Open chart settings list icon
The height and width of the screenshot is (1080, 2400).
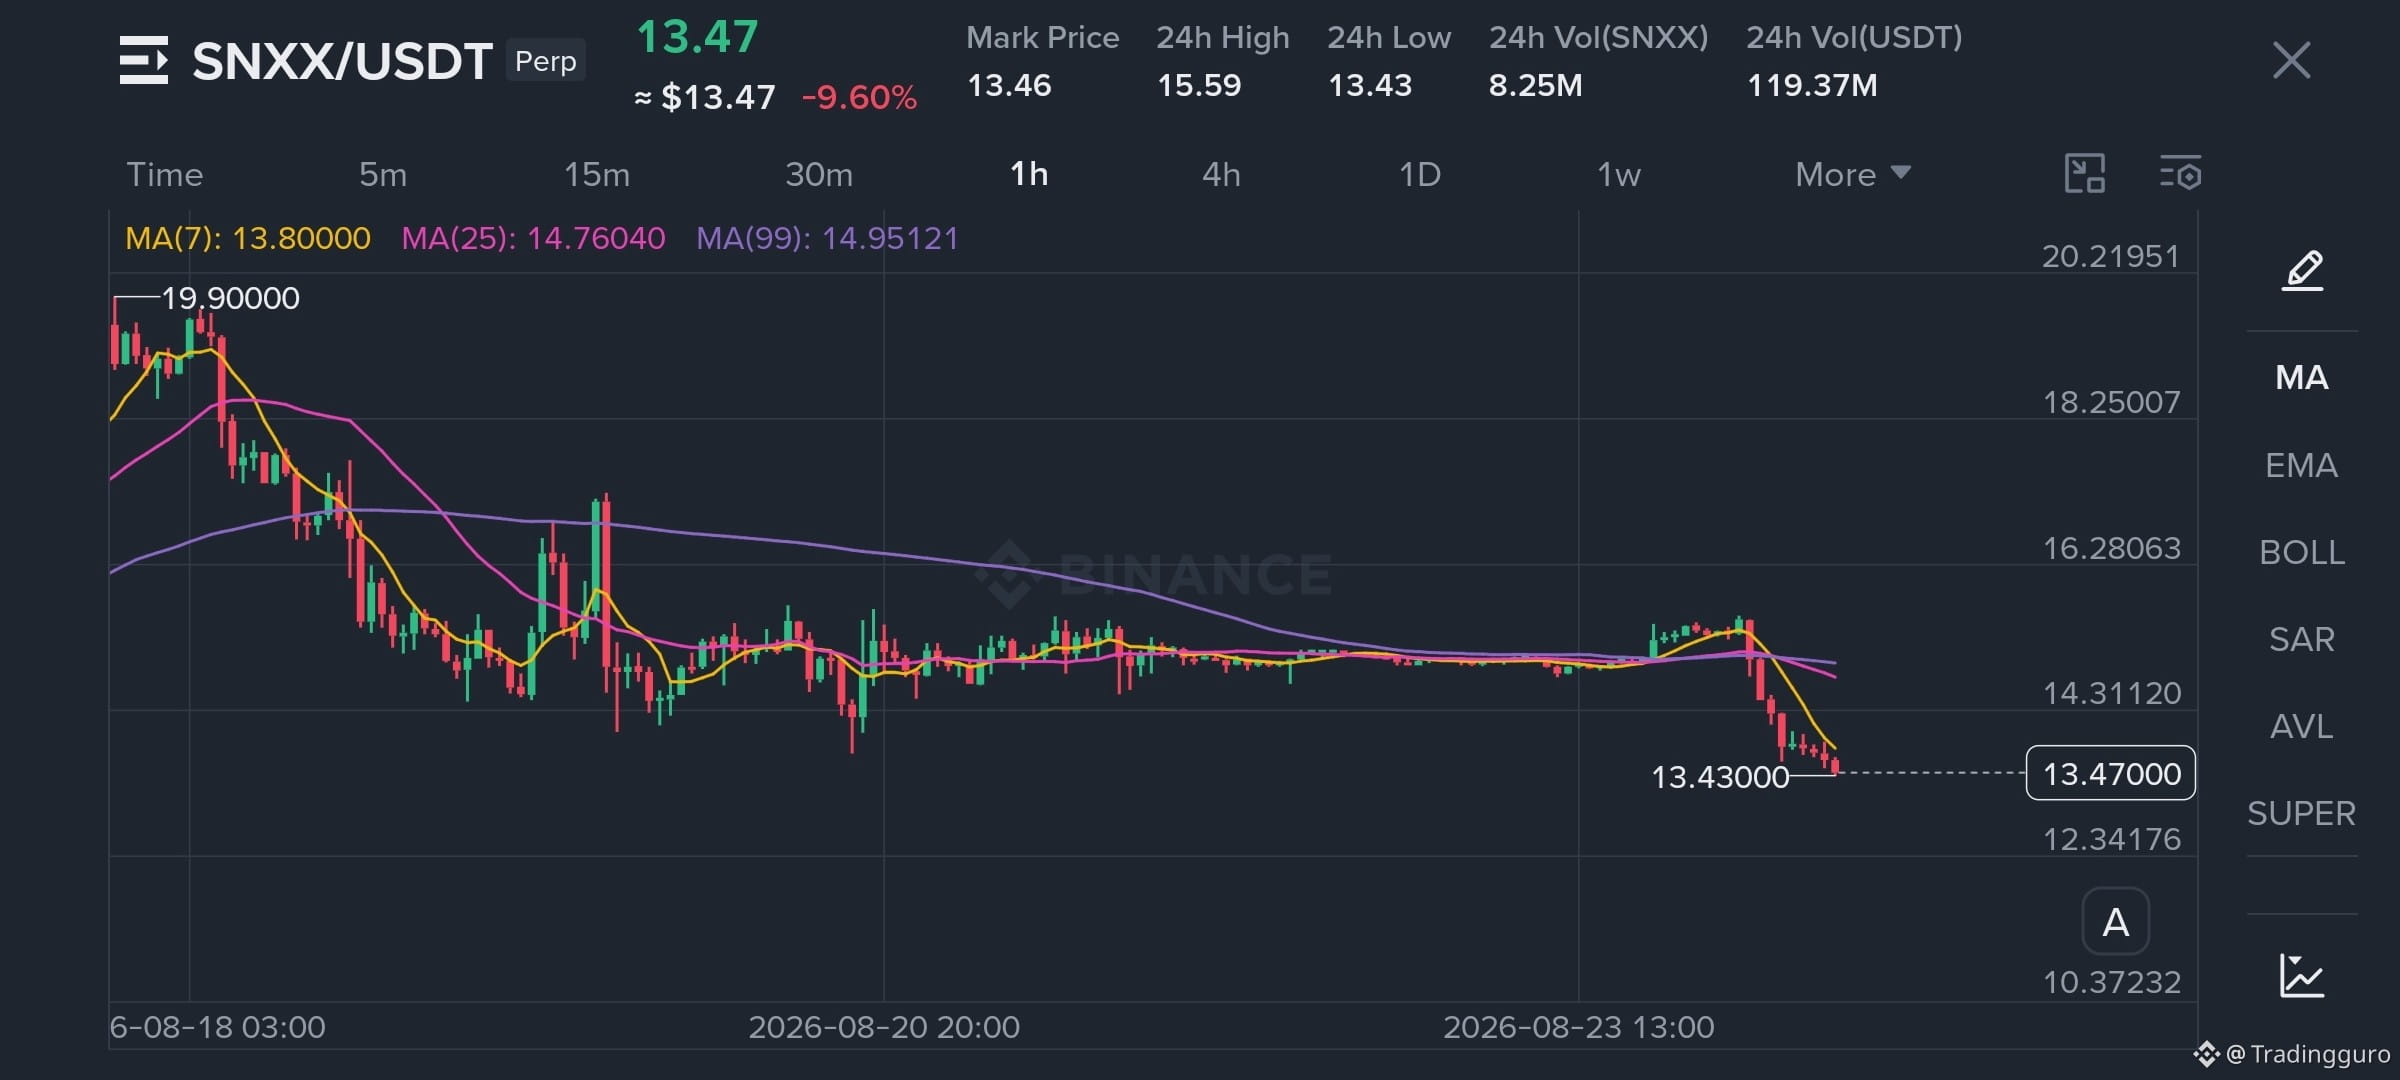(x=2180, y=174)
